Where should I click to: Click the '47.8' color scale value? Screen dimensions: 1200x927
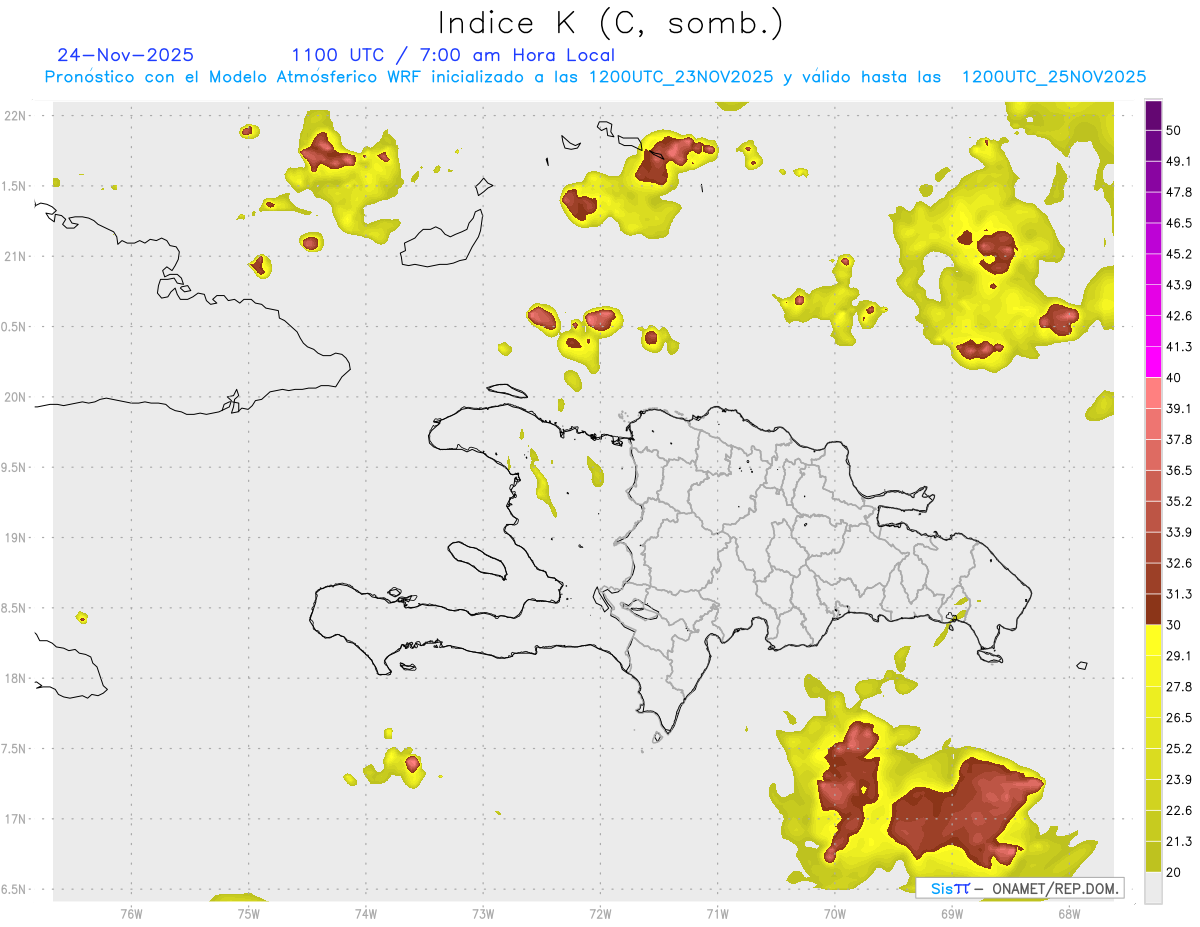coord(1179,192)
